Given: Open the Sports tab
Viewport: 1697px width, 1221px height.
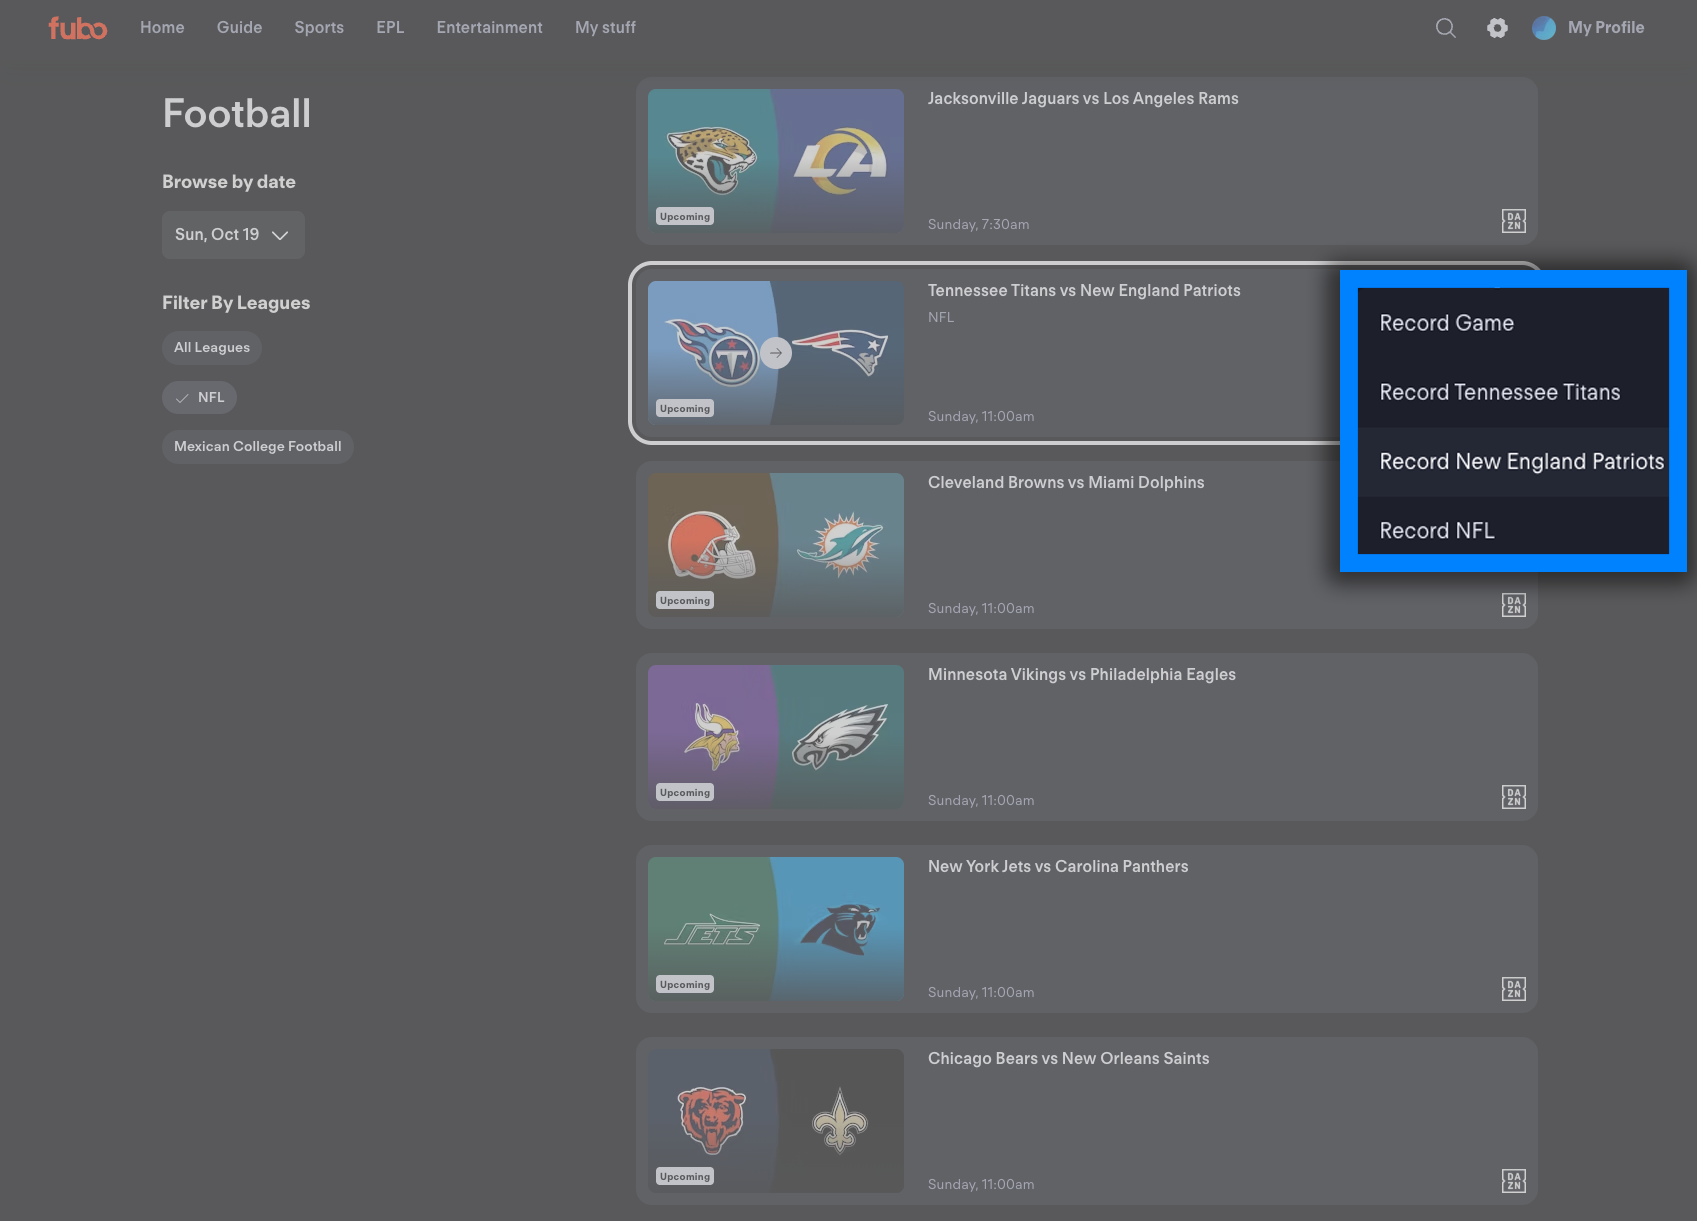Looking at the screenshot, I should coord(319,28).
